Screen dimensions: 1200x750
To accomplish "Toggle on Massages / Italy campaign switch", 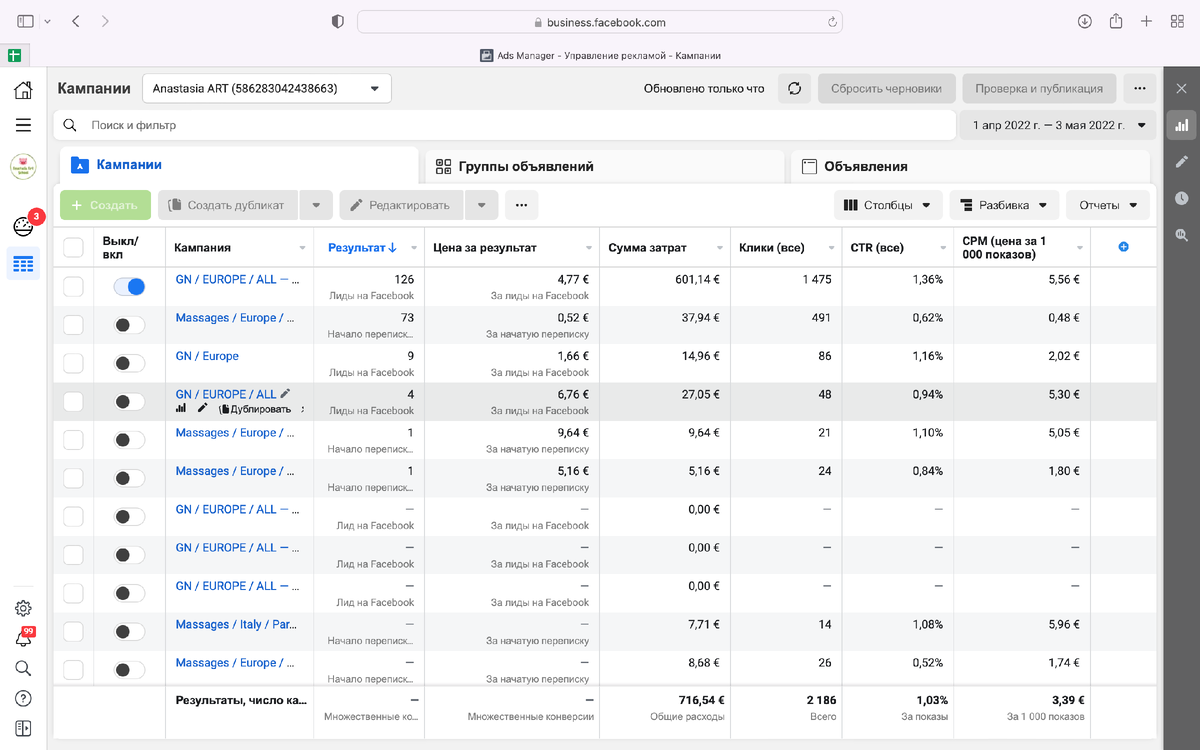I will tap(129, 631).
